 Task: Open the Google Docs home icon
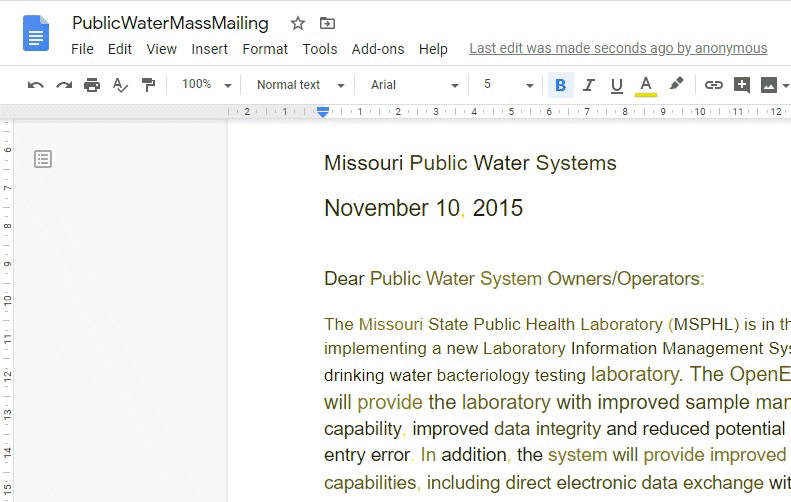point(36,33)
